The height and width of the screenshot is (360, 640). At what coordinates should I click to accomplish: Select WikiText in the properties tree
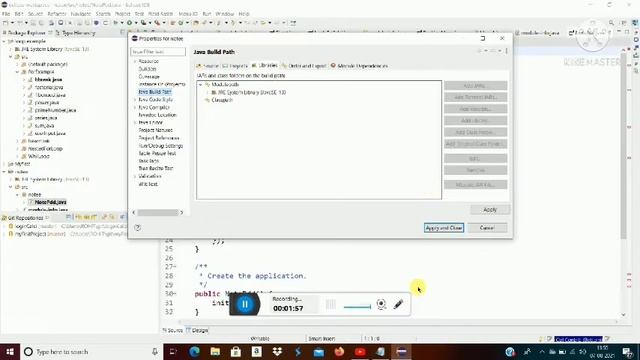148,184
